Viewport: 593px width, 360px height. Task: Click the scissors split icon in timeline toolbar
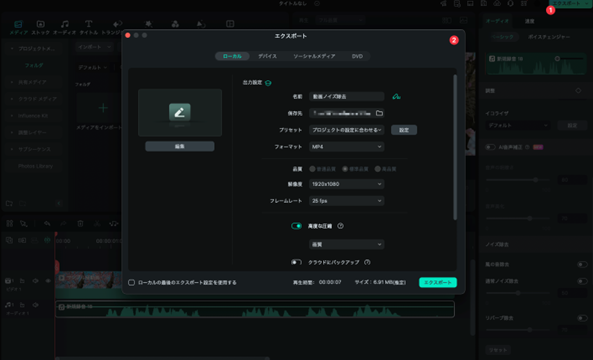pyautogui.click(x=97, y=223)
